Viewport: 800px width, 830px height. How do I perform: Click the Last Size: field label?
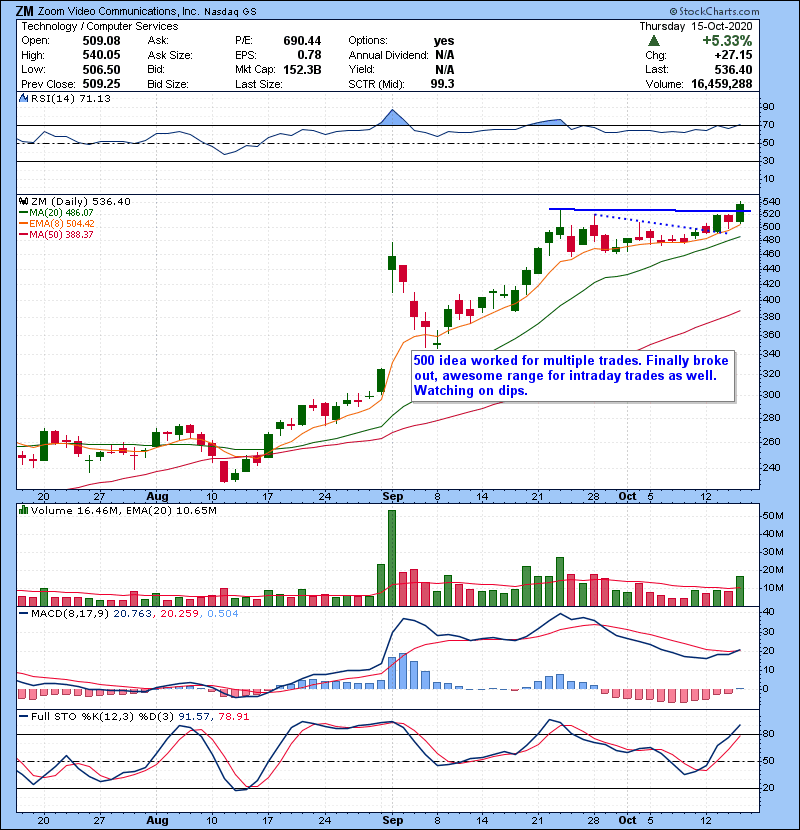[x=259, y=84]
